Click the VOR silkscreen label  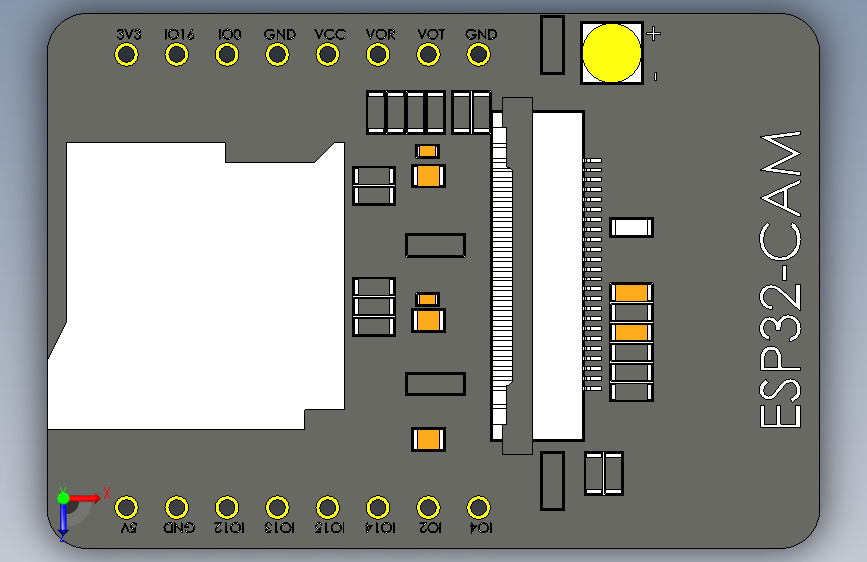pos(380,34)
